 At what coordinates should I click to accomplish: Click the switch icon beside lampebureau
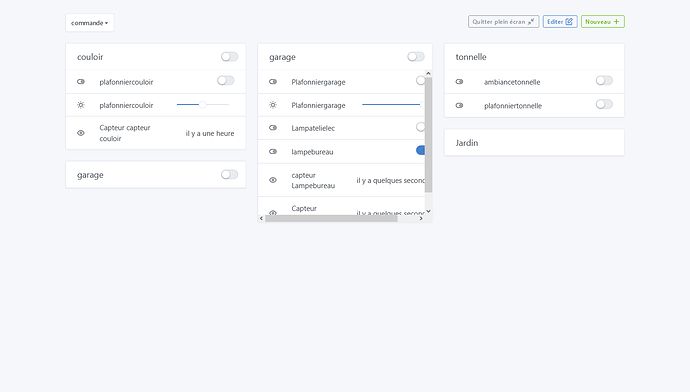point(273,152)
